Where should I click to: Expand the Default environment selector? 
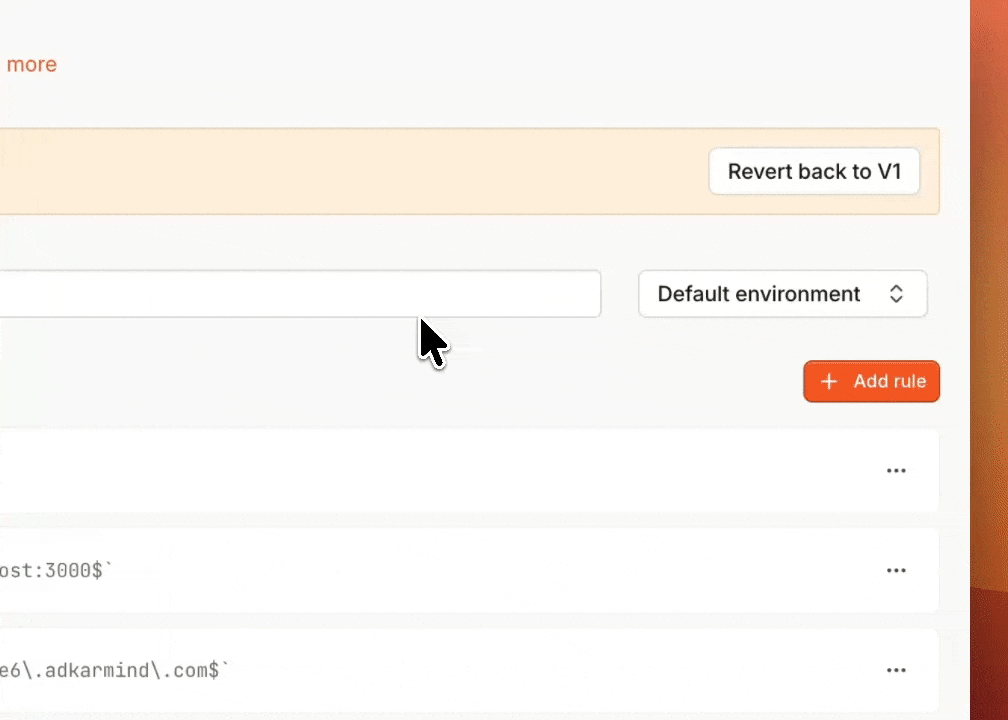click(x=782, y=294)
